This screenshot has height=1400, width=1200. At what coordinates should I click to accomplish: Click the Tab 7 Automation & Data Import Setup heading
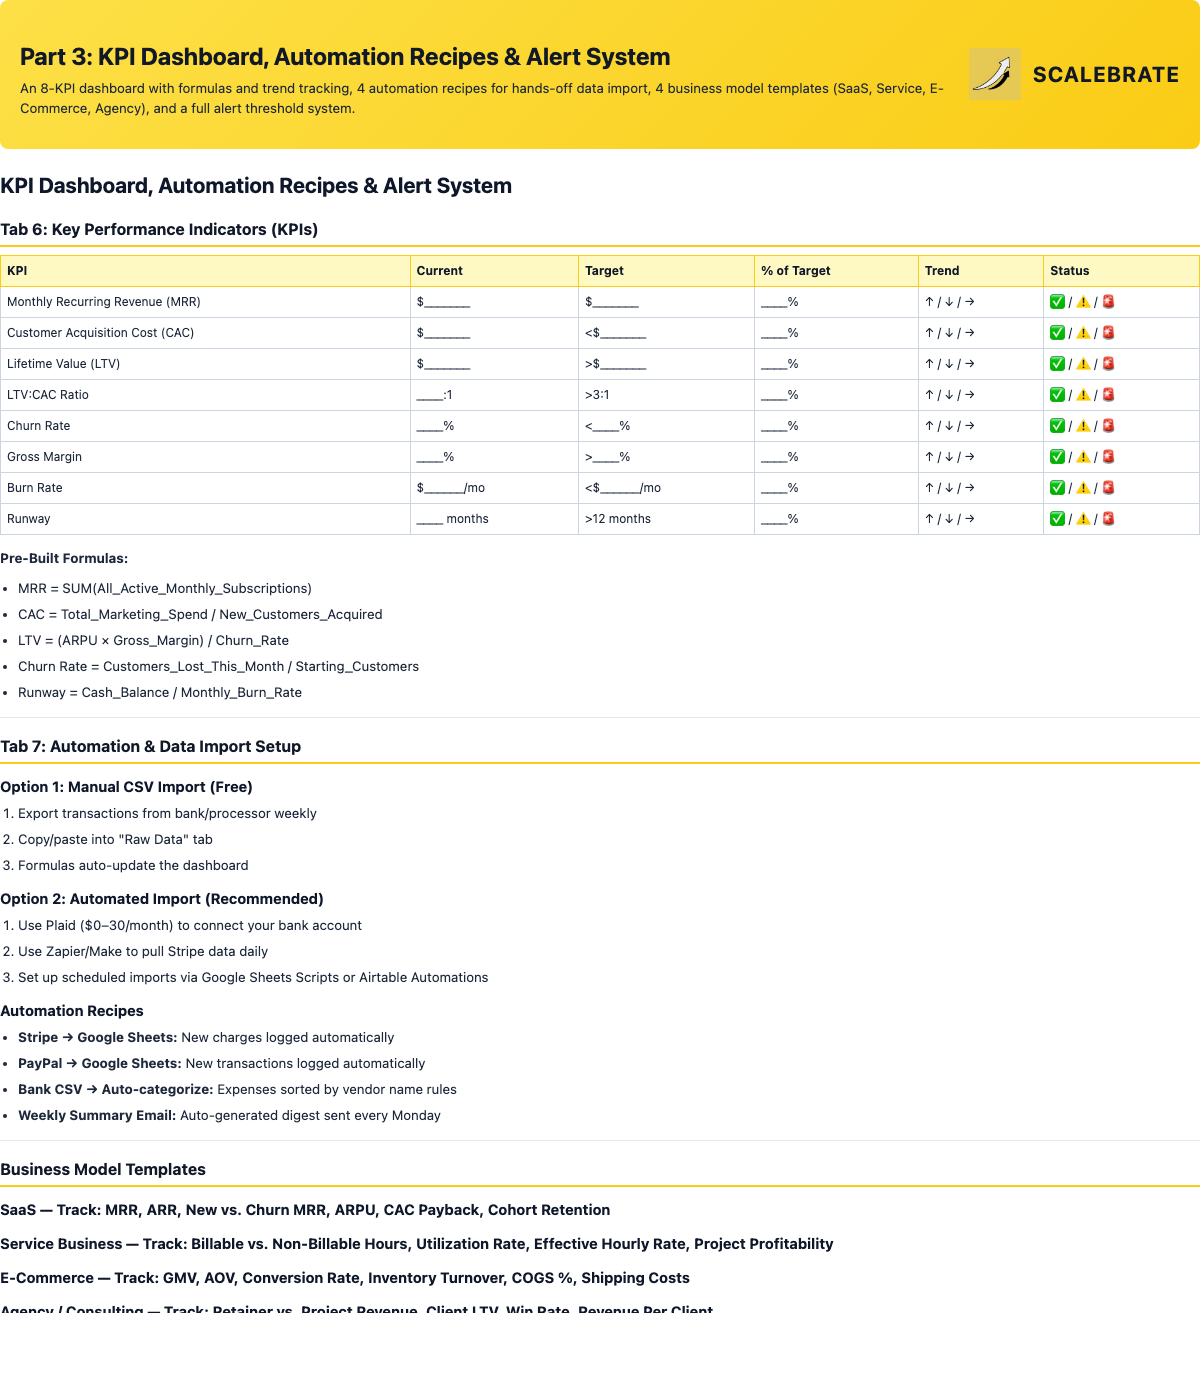(x=150, y=747)
